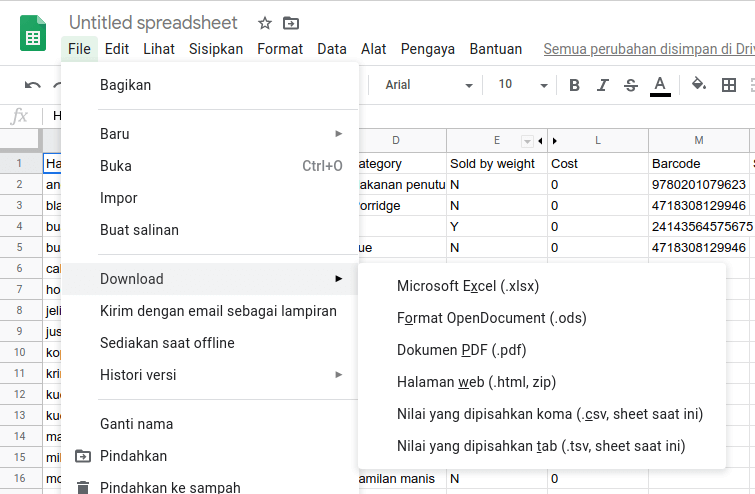This screenshot has width=755, height=494.
Task: Open column E filter dropdown
Action: click(527, 141)
